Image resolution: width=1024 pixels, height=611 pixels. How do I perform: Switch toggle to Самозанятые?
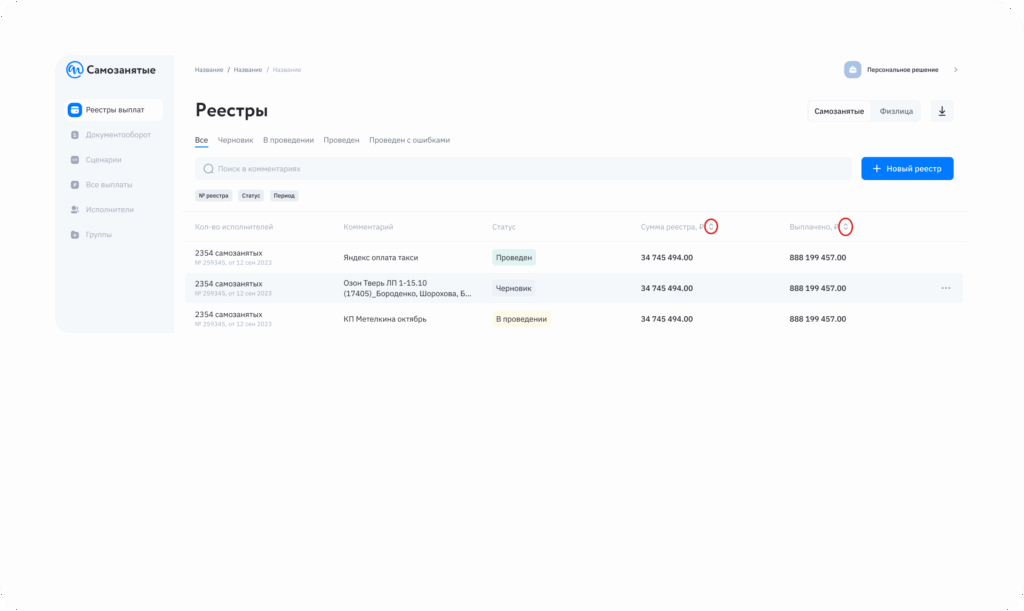click(839, 111)
